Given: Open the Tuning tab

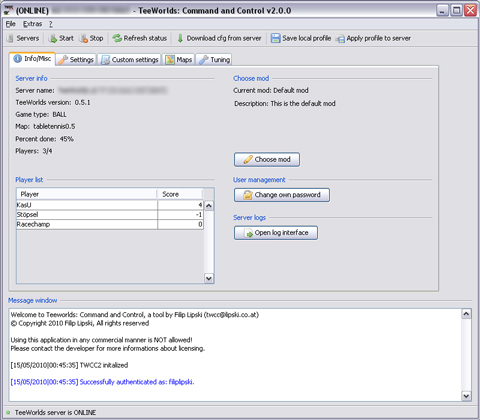Looking at the screenshot, I should click(x=214, y=60).
